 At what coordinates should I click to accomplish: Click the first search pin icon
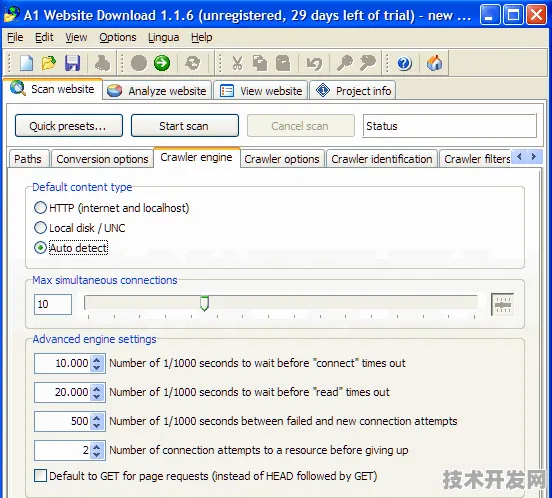pos(345,63)
